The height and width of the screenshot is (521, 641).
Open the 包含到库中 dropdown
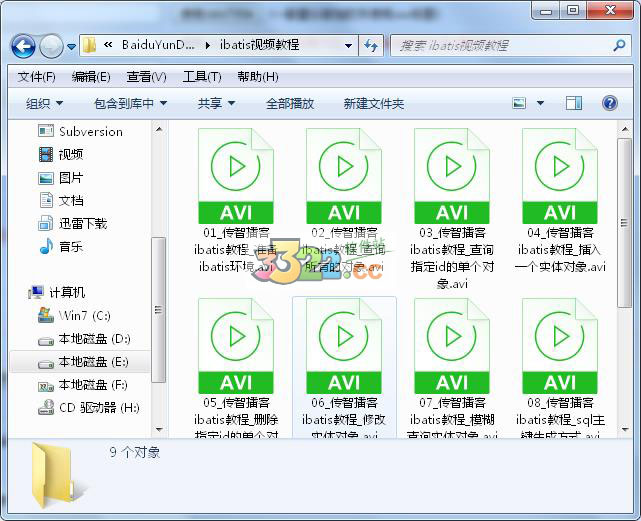click(x=130, y=103)
